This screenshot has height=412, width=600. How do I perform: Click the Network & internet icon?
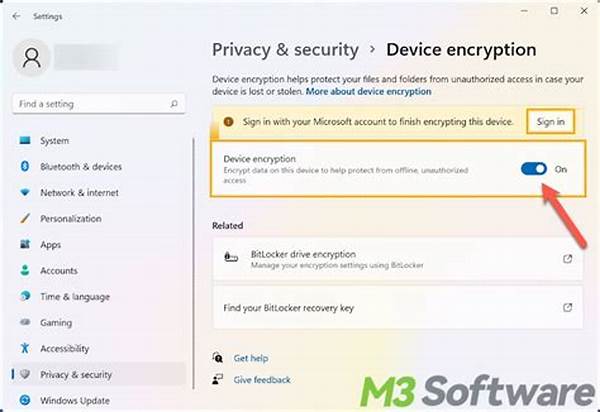tap(25, 193)
